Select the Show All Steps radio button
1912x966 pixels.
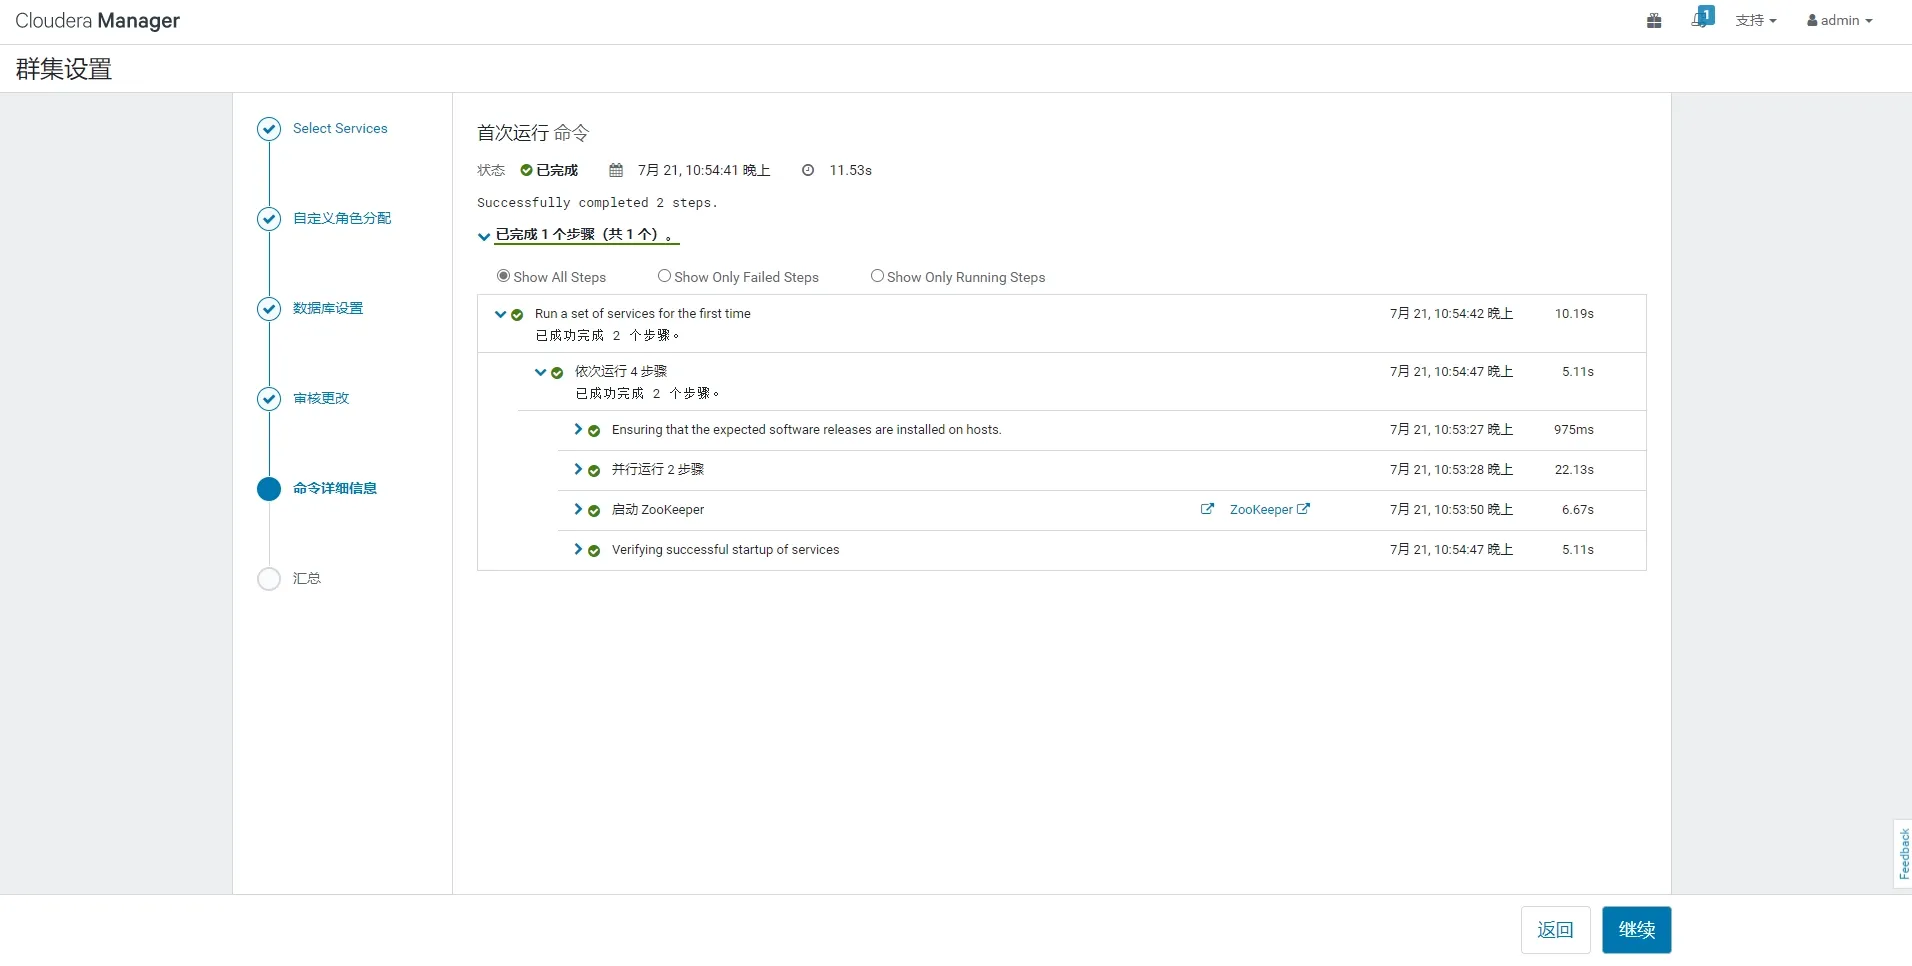point(502,276)
